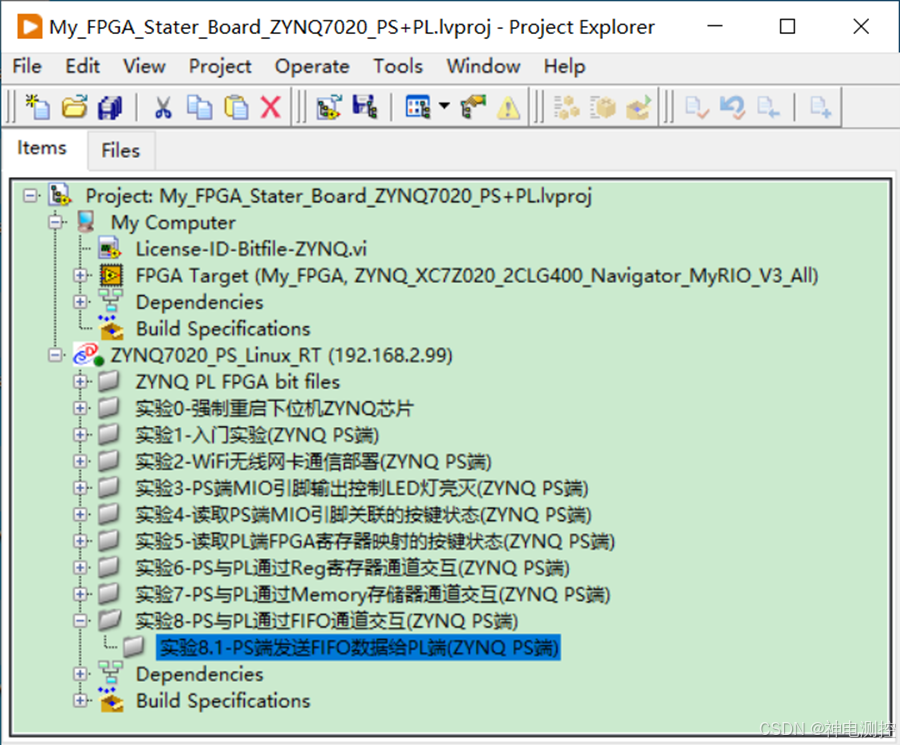The image size is (900, 745).
Task: Open the File menu
Action: pos(27,66)
